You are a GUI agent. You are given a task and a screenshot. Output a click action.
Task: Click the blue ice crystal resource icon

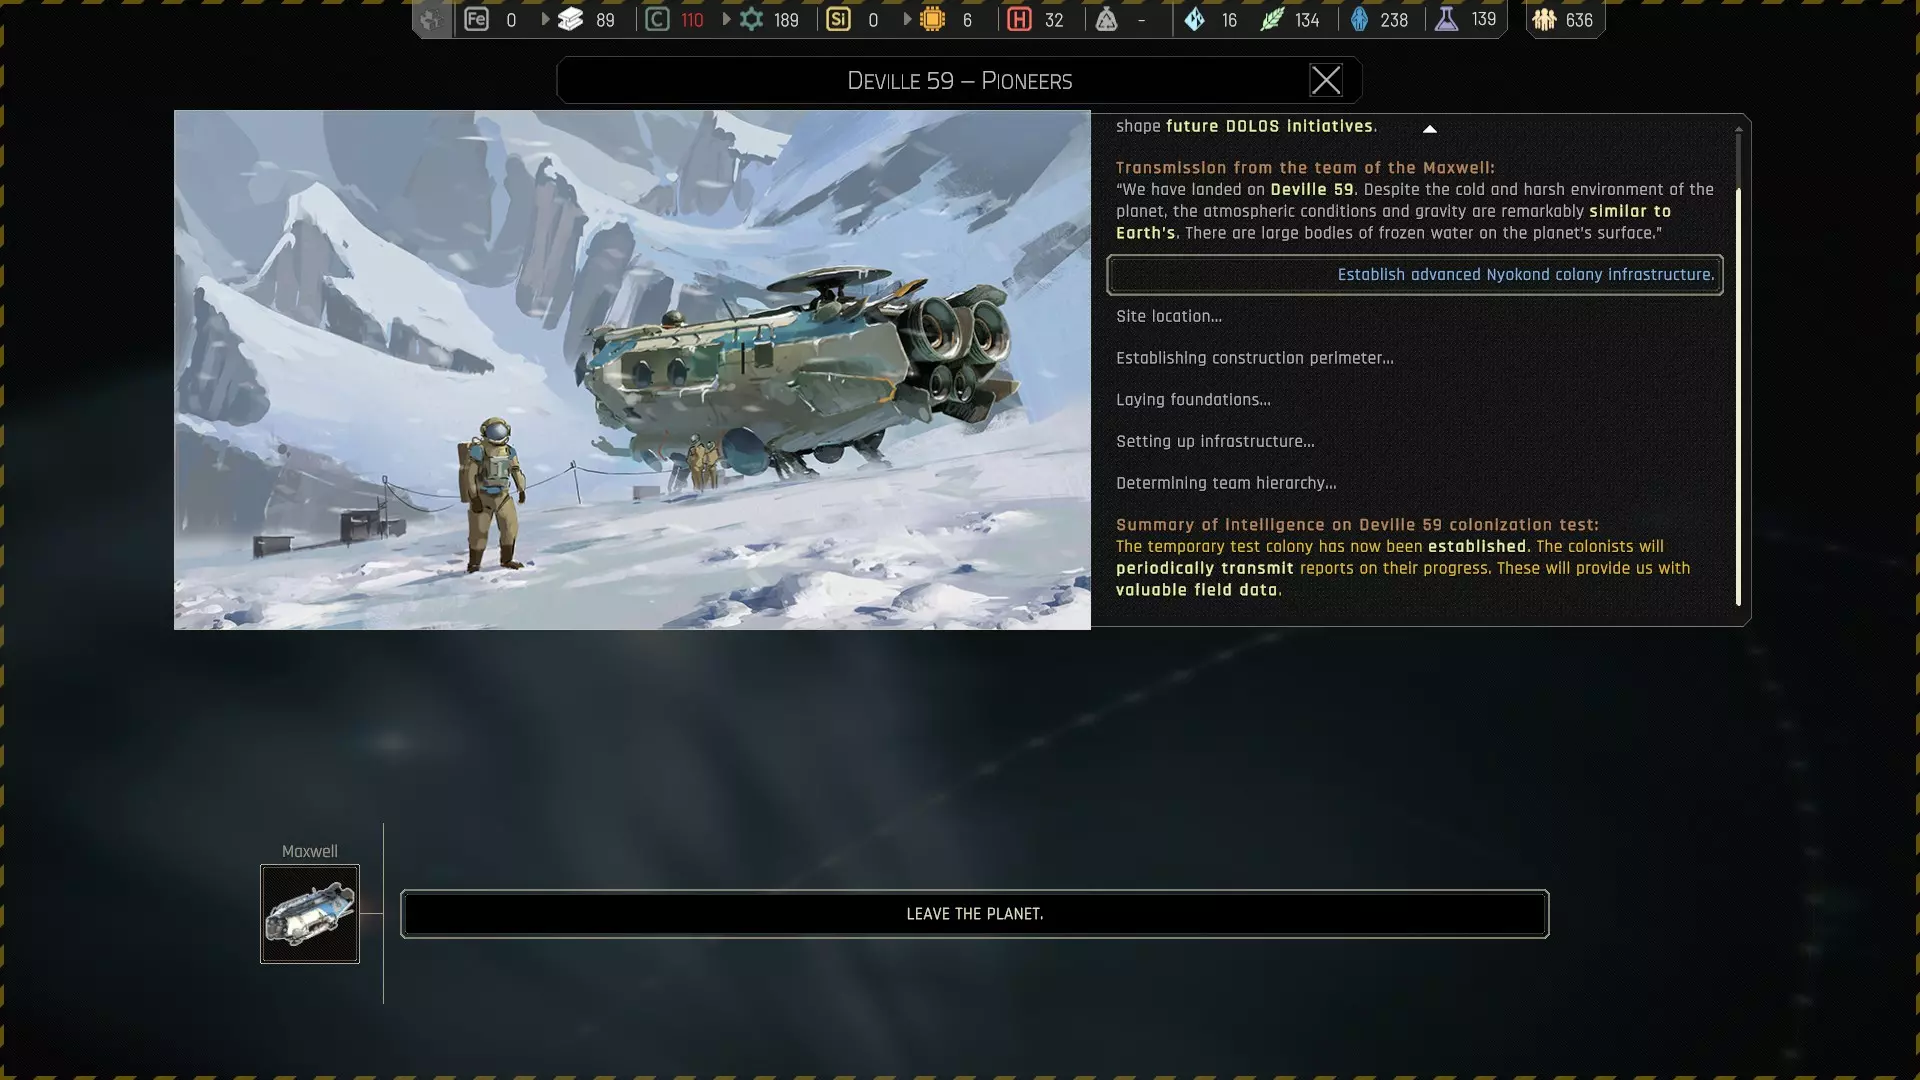1194,19
